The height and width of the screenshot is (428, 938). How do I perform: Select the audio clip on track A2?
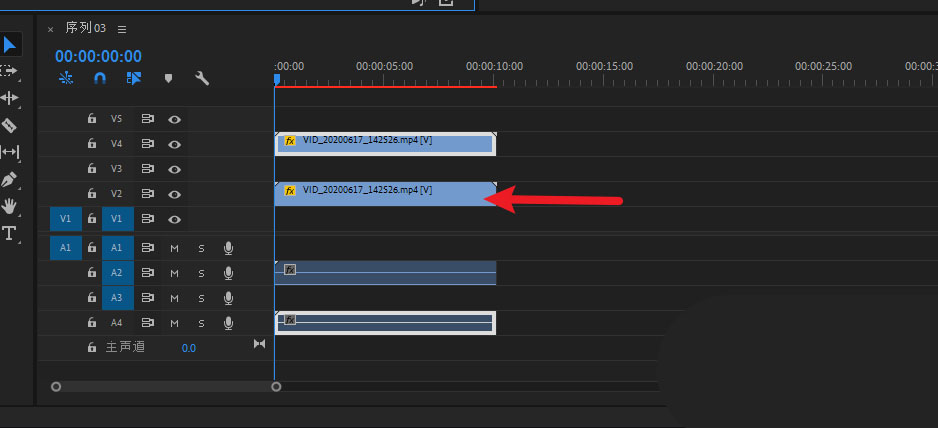(385, 273)
